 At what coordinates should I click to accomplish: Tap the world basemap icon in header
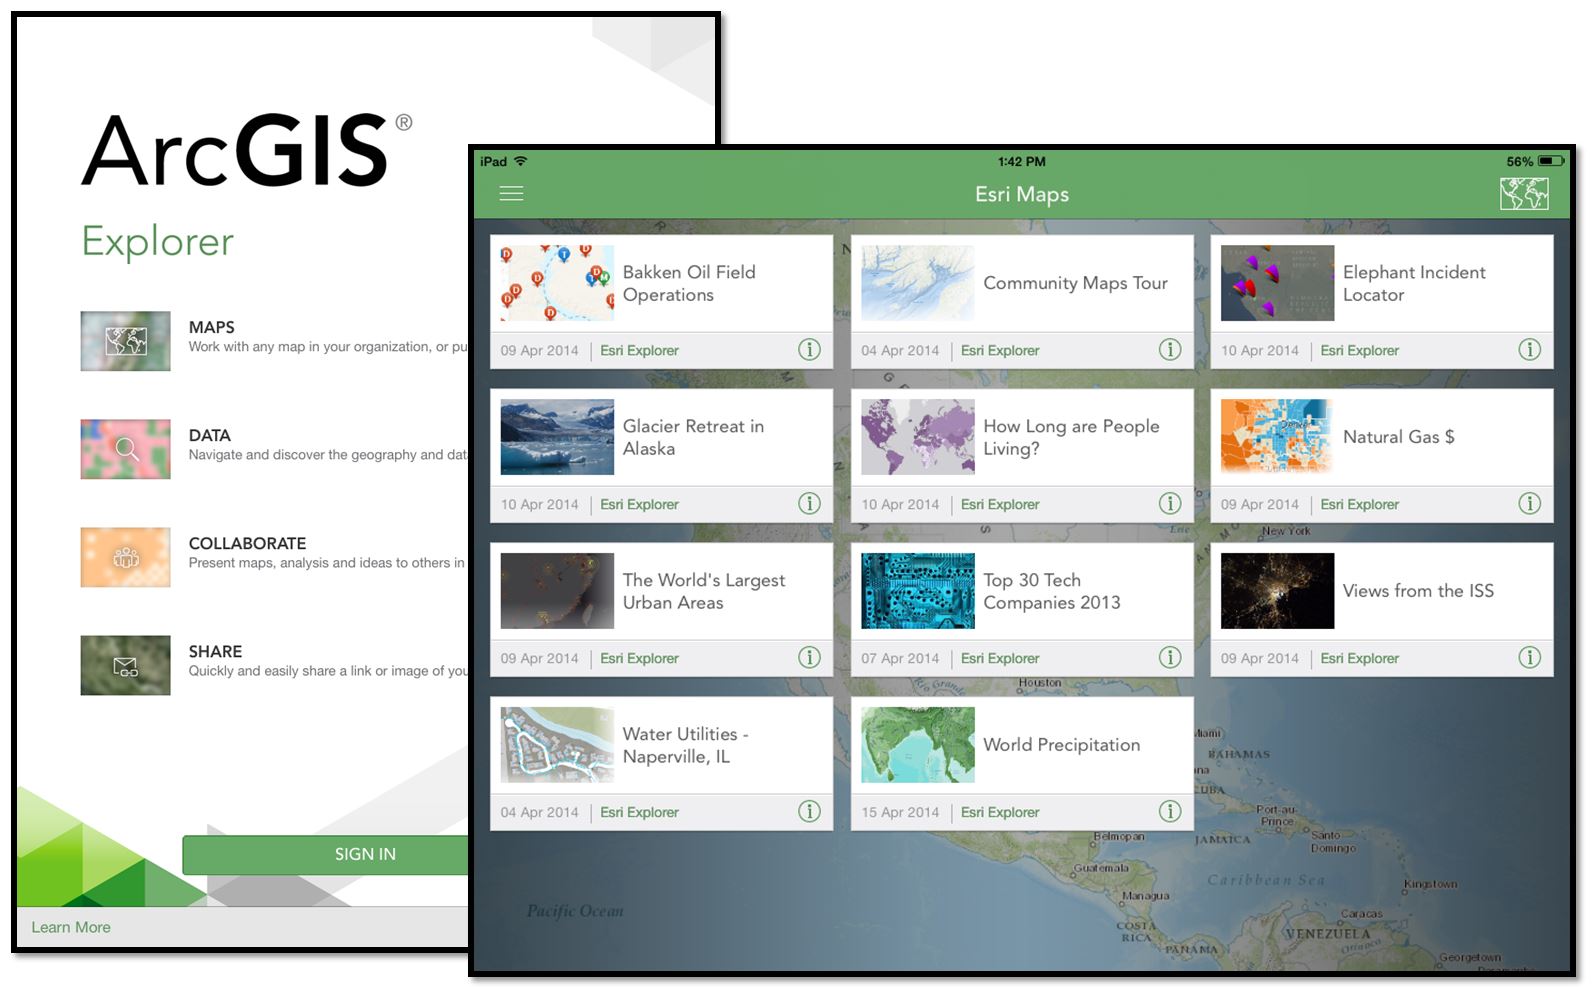click(x=1524, y=194)
